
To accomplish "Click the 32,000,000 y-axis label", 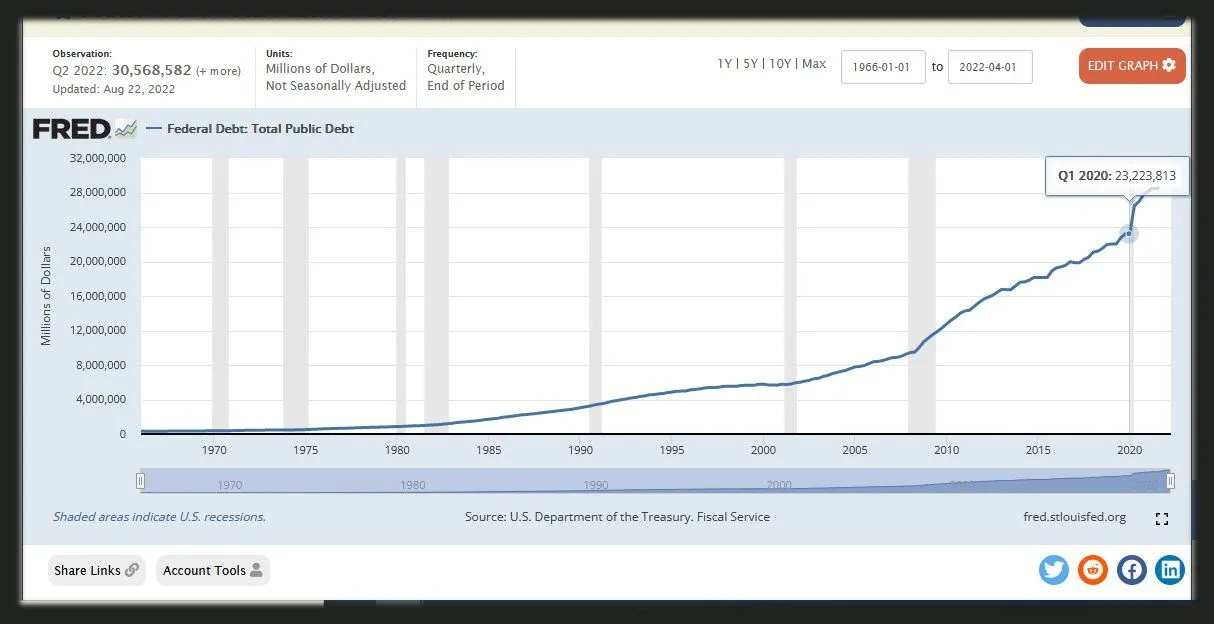I will coord(98,158).
